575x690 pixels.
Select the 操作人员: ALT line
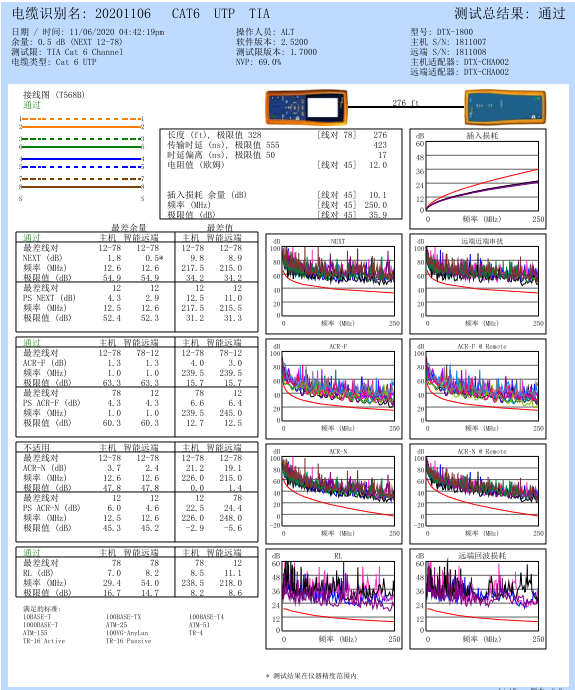(x=265, y=32)
